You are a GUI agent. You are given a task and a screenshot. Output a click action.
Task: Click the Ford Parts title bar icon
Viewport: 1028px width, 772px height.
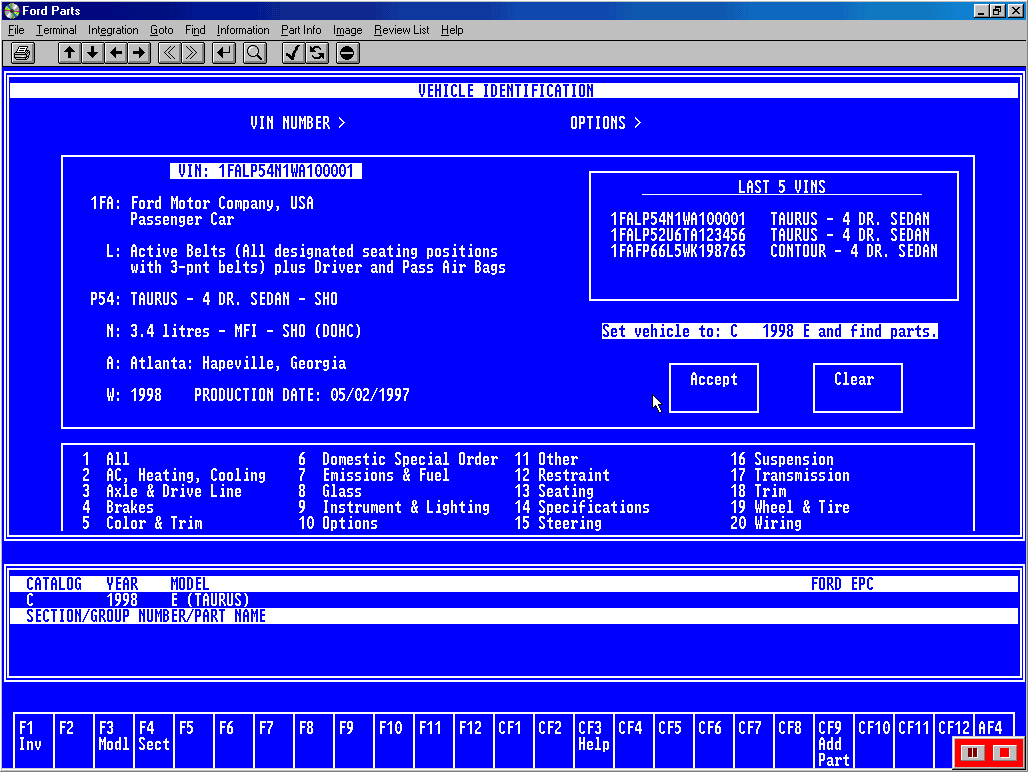coord(11,10)
